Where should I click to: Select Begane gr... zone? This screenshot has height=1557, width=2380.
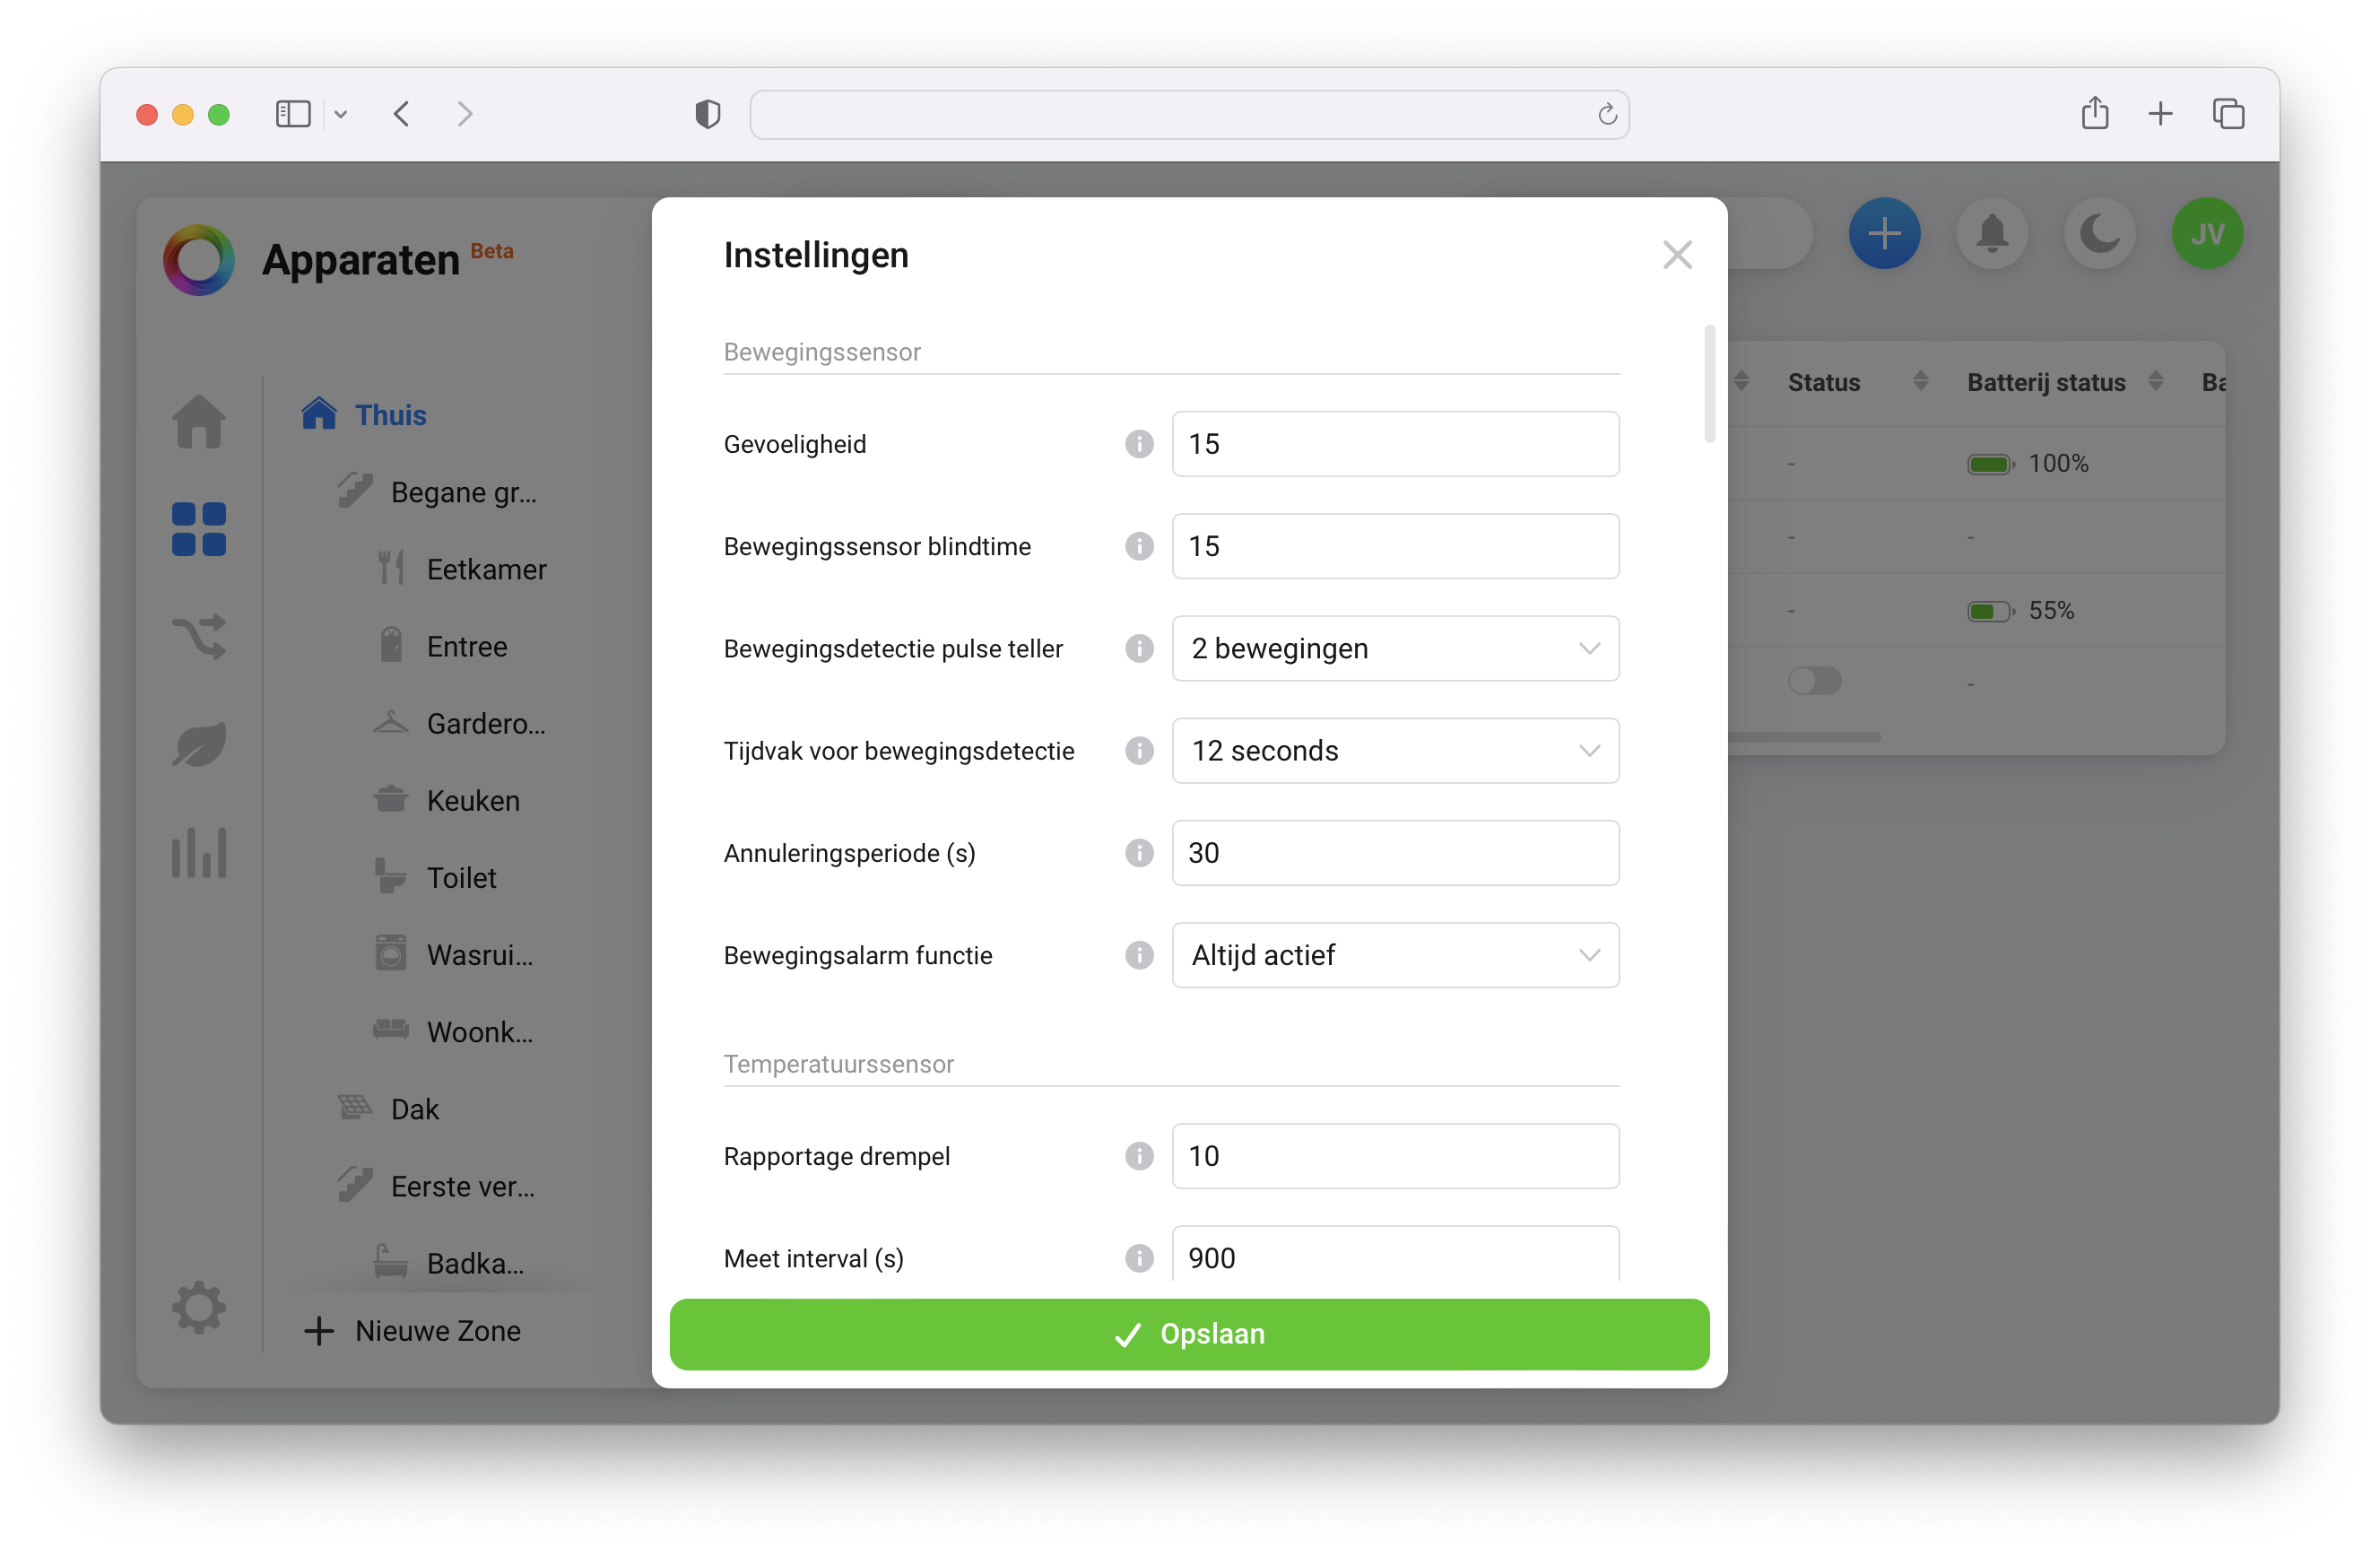[437, 492]
